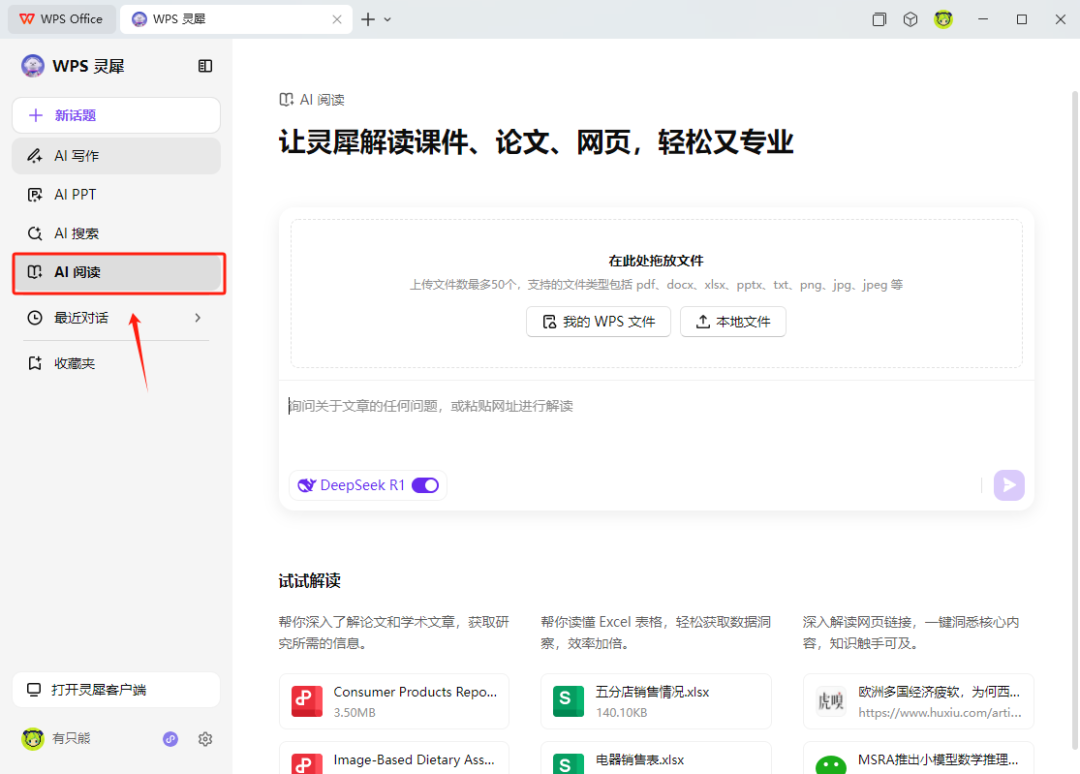Click the vertical scrollbar on the right

click(x=1074, y=420)
